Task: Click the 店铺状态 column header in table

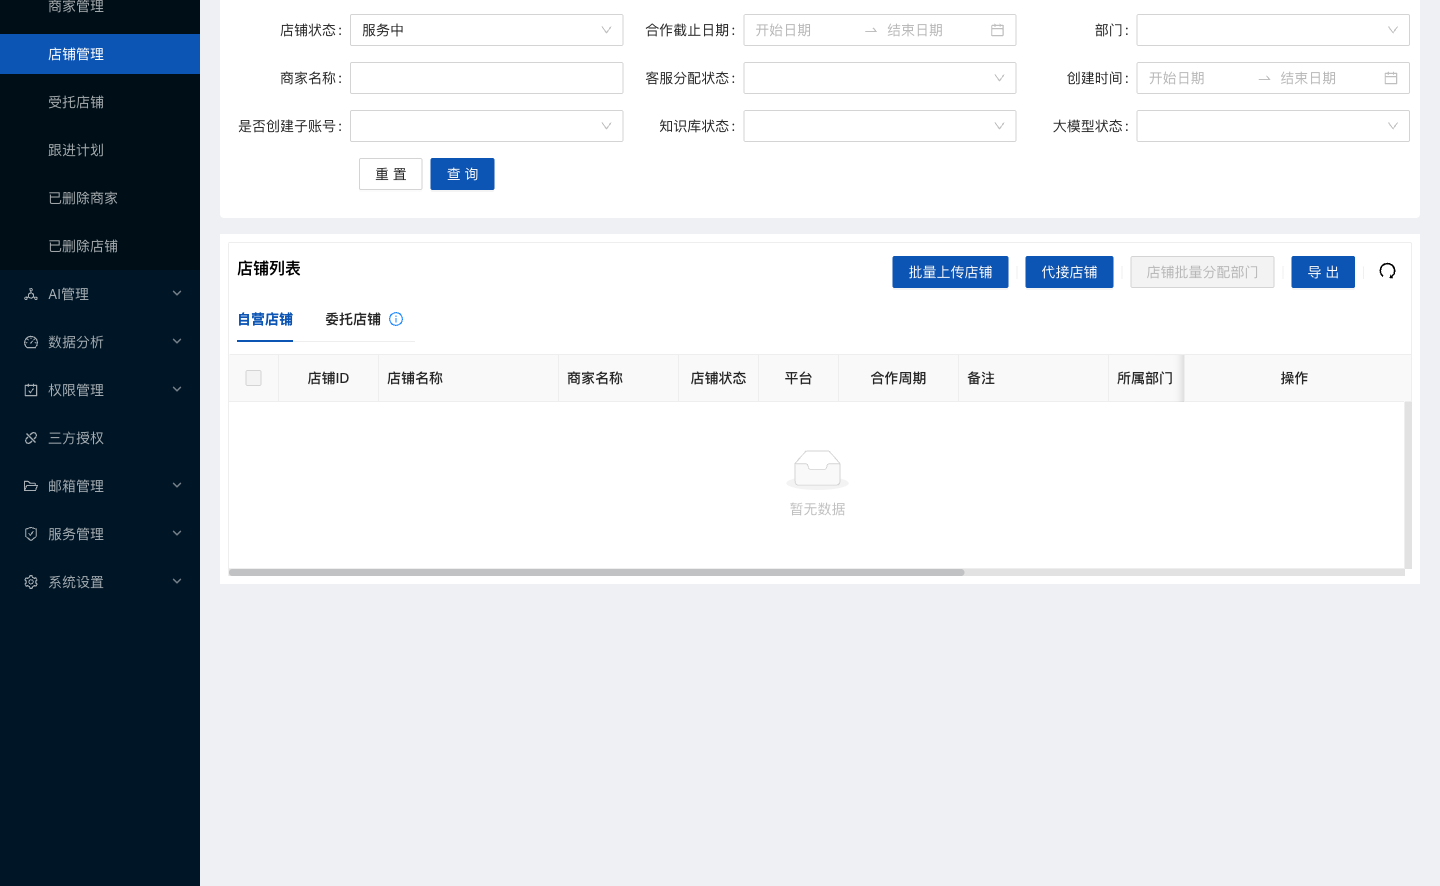Action: click(x=718, y=378)
